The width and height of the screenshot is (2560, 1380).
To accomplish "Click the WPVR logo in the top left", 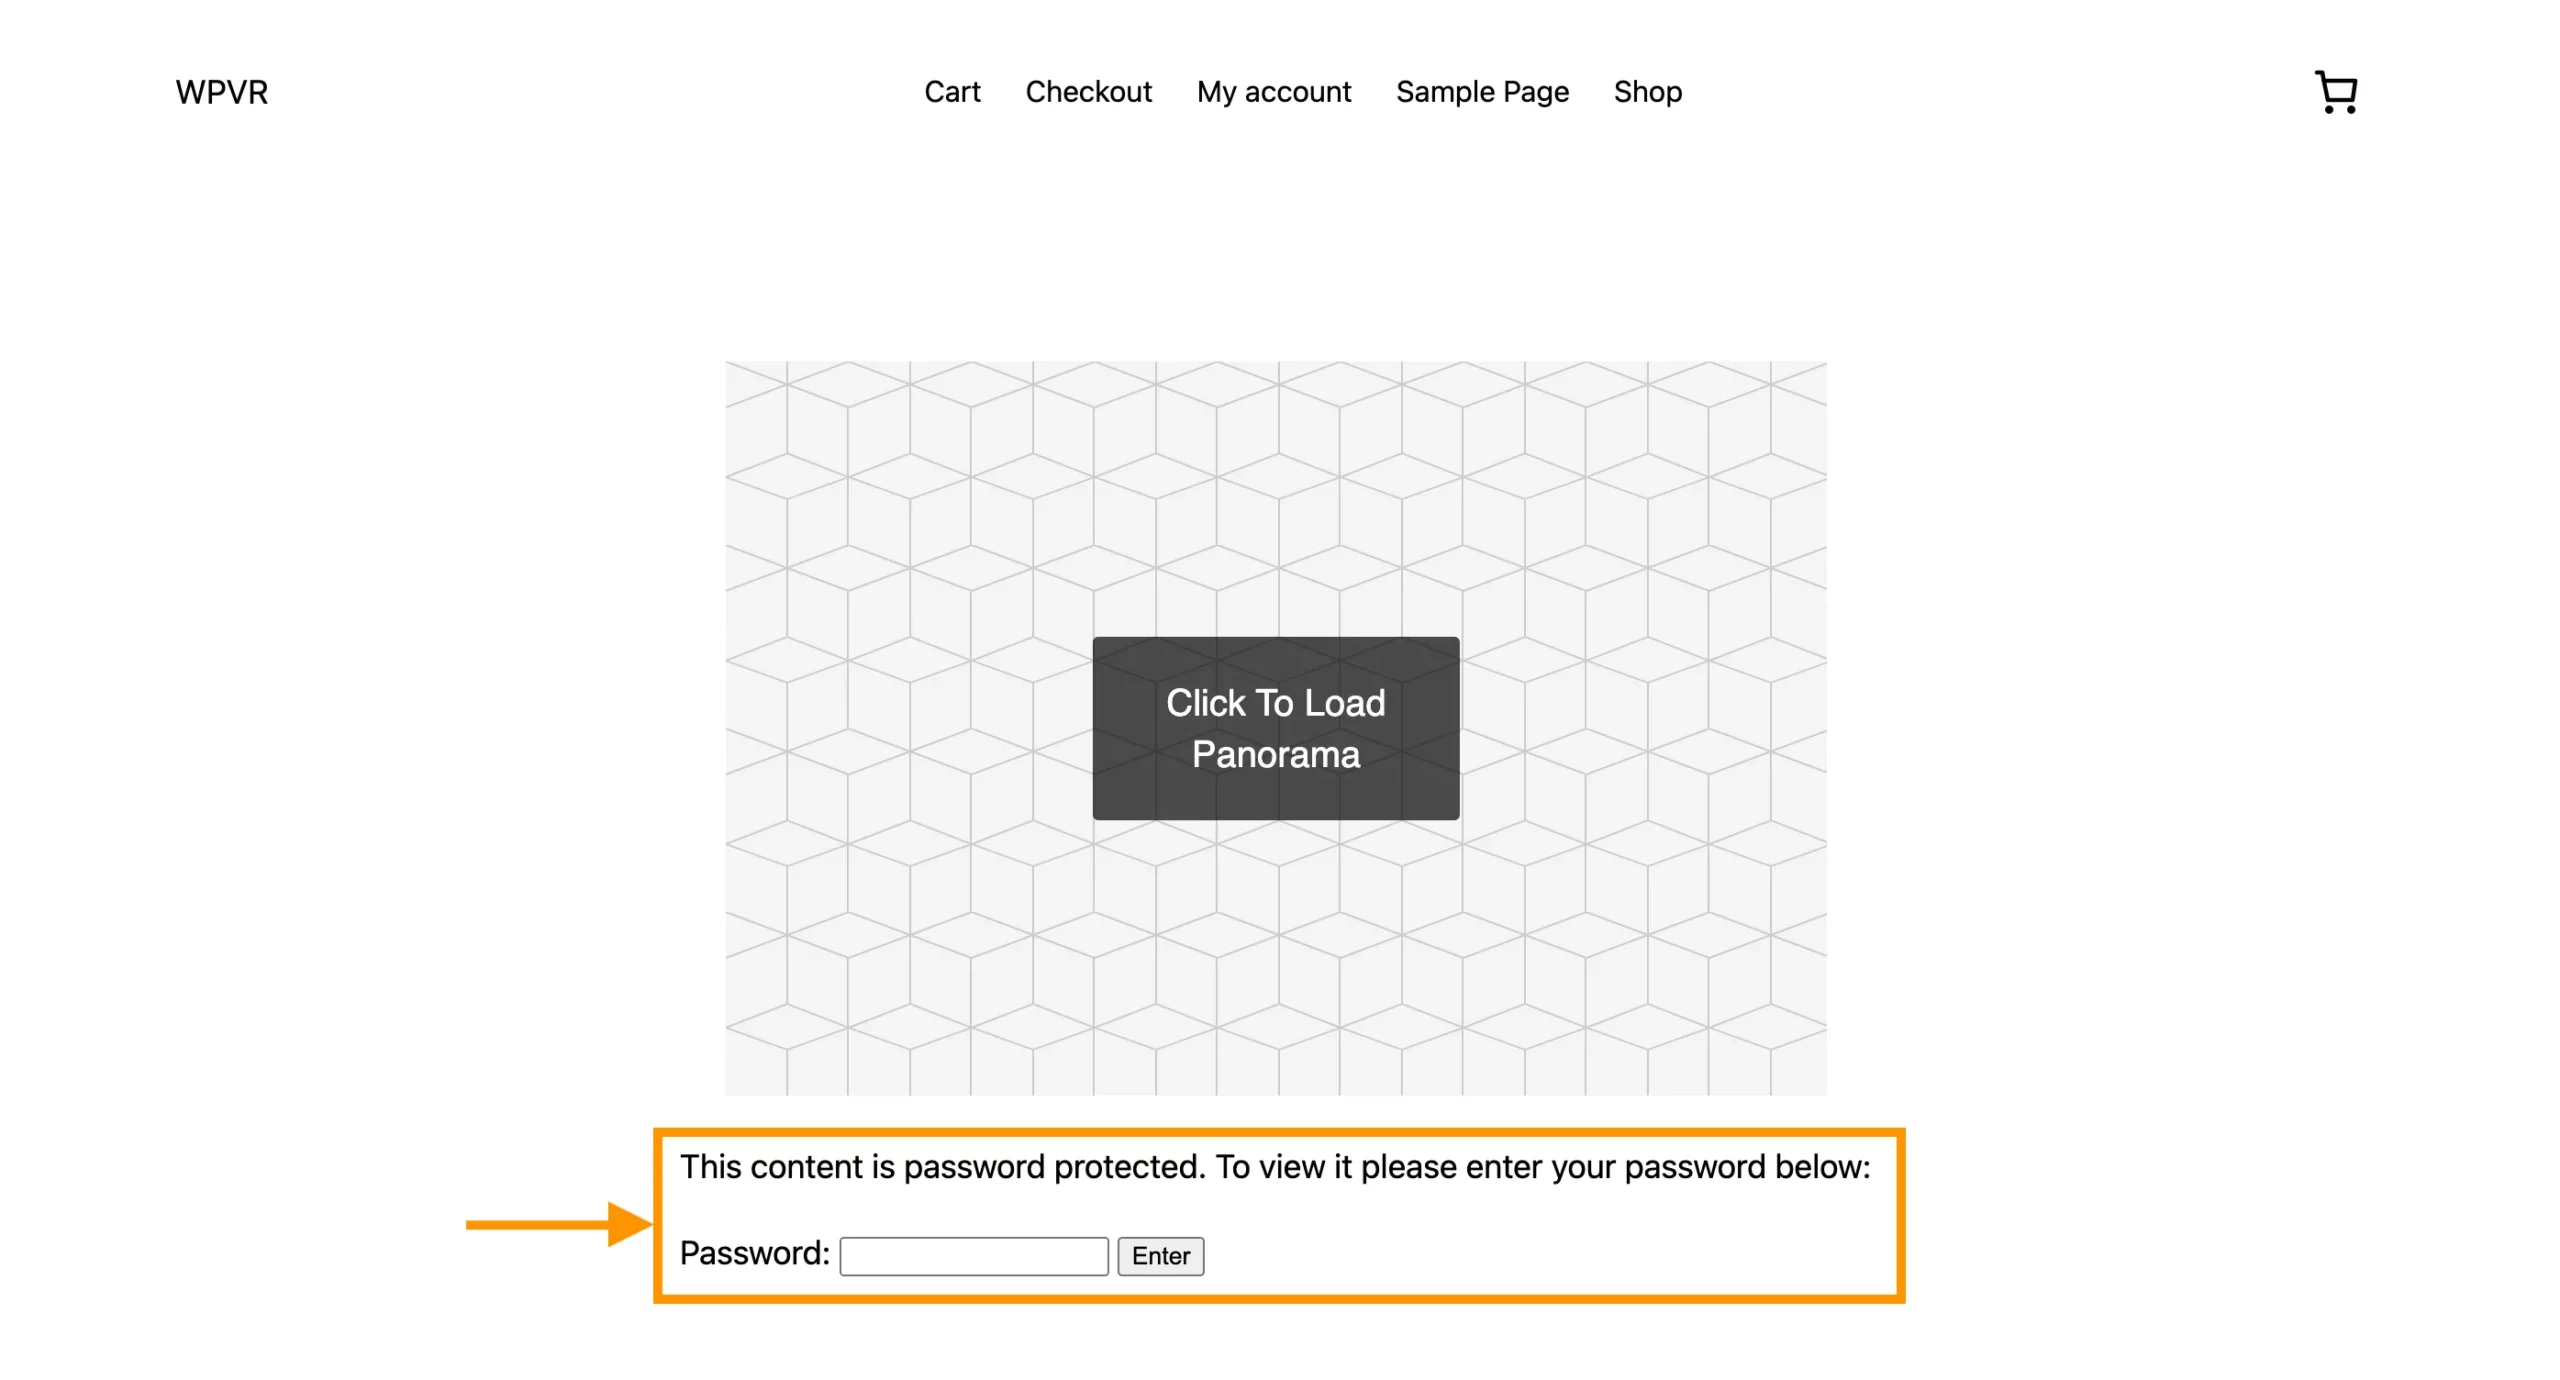I will (224, 90).
